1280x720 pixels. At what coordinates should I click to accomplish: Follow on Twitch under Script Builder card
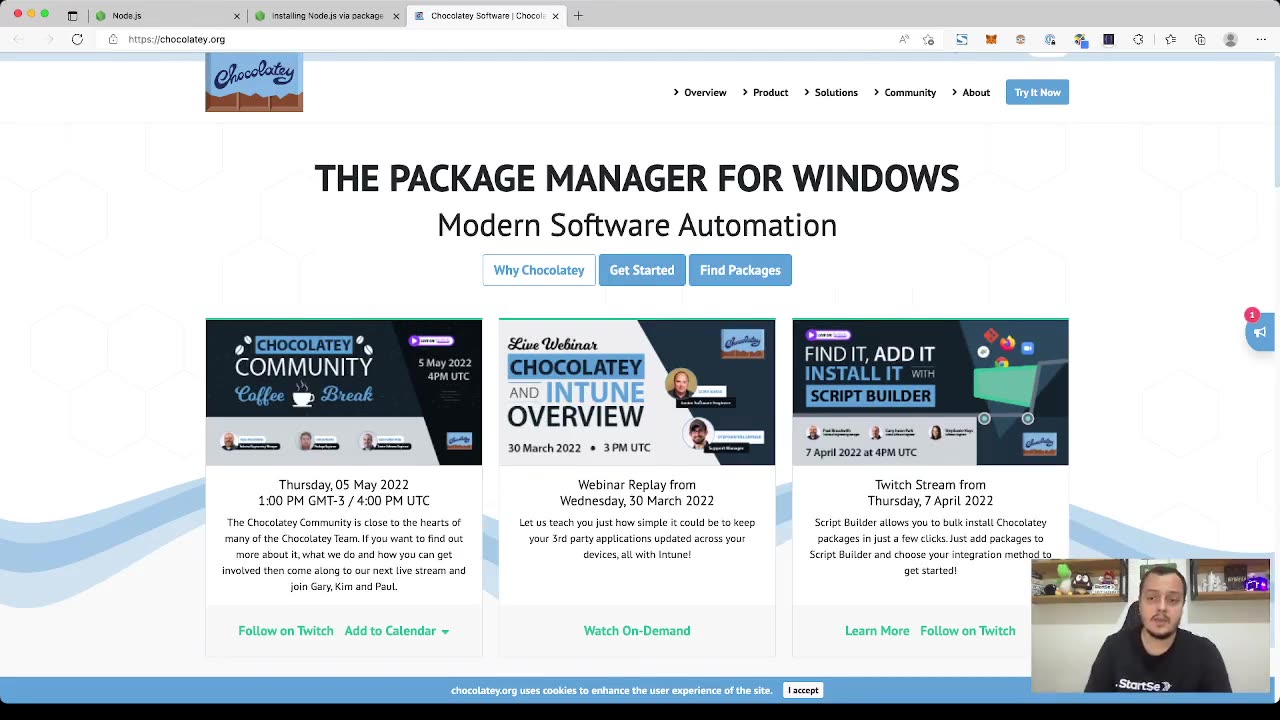[x=968, y=631]
